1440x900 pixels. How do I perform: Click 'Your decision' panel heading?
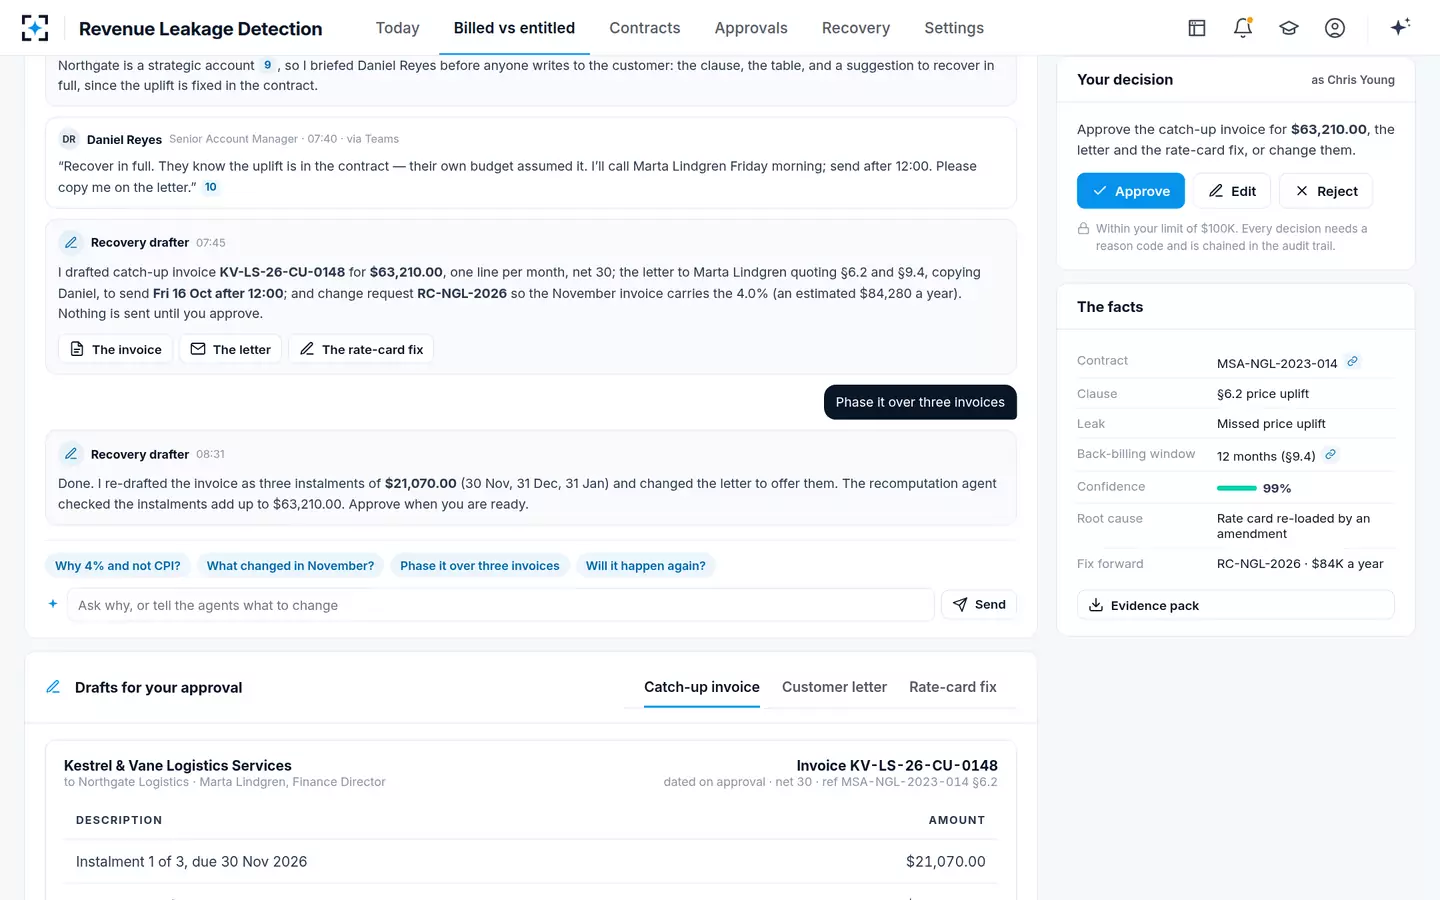[1125, 80]
